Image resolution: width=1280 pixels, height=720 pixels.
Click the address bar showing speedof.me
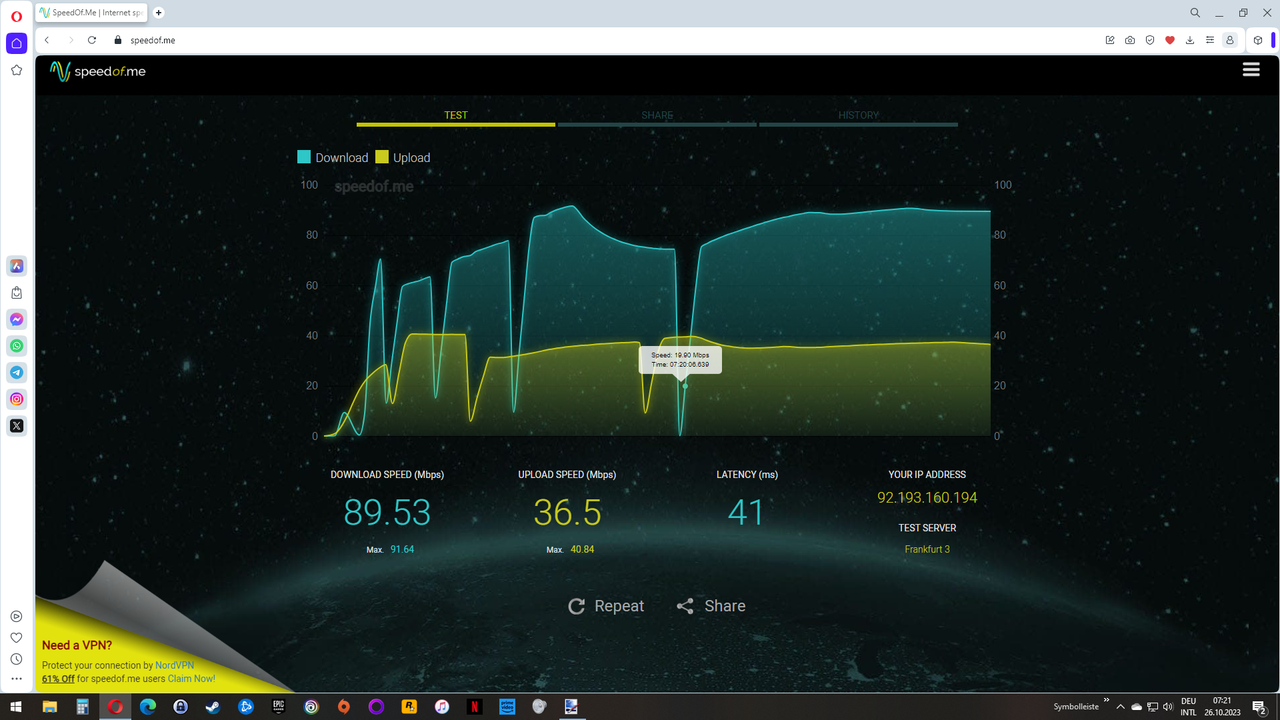pyautogui.click(x=600, y=40)
